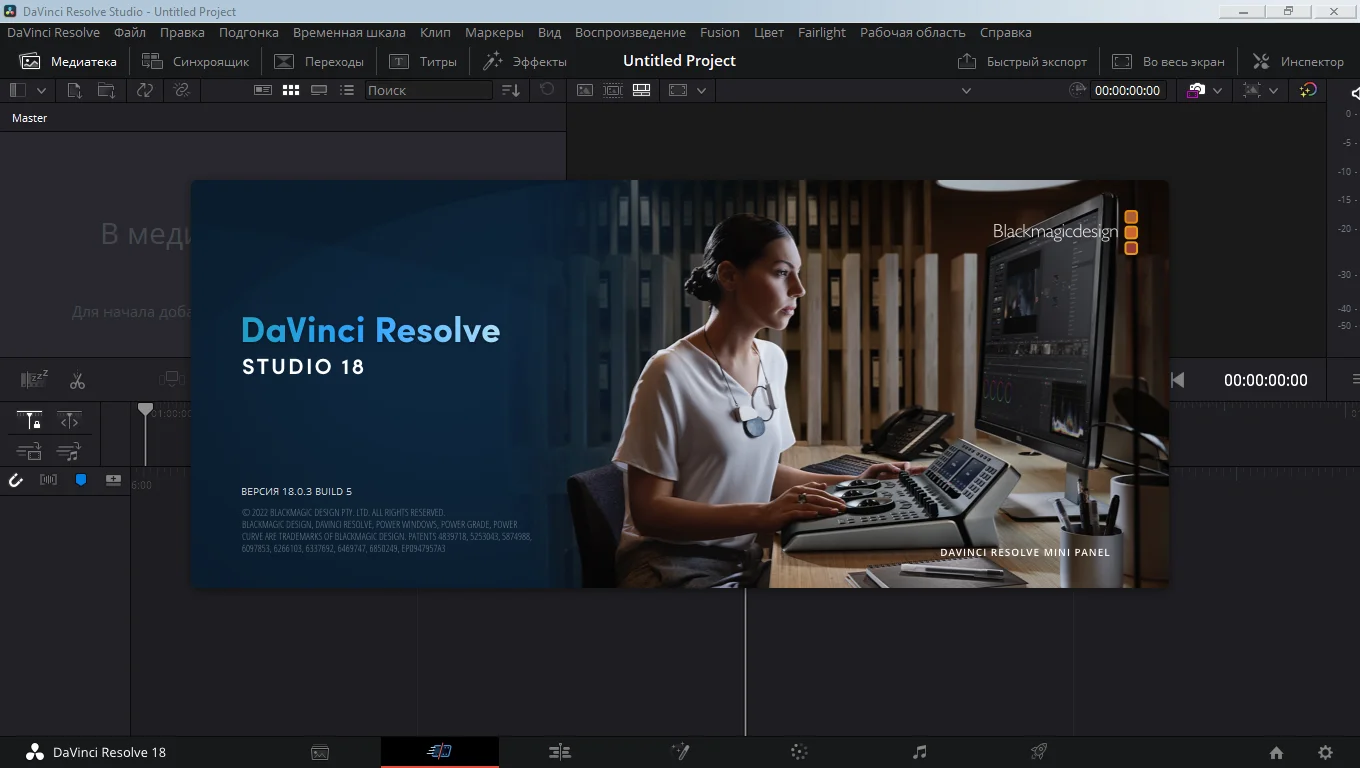Click the color grade bypass sparkle icon
Screen dimensions: 1360x768
[1308, 90]
